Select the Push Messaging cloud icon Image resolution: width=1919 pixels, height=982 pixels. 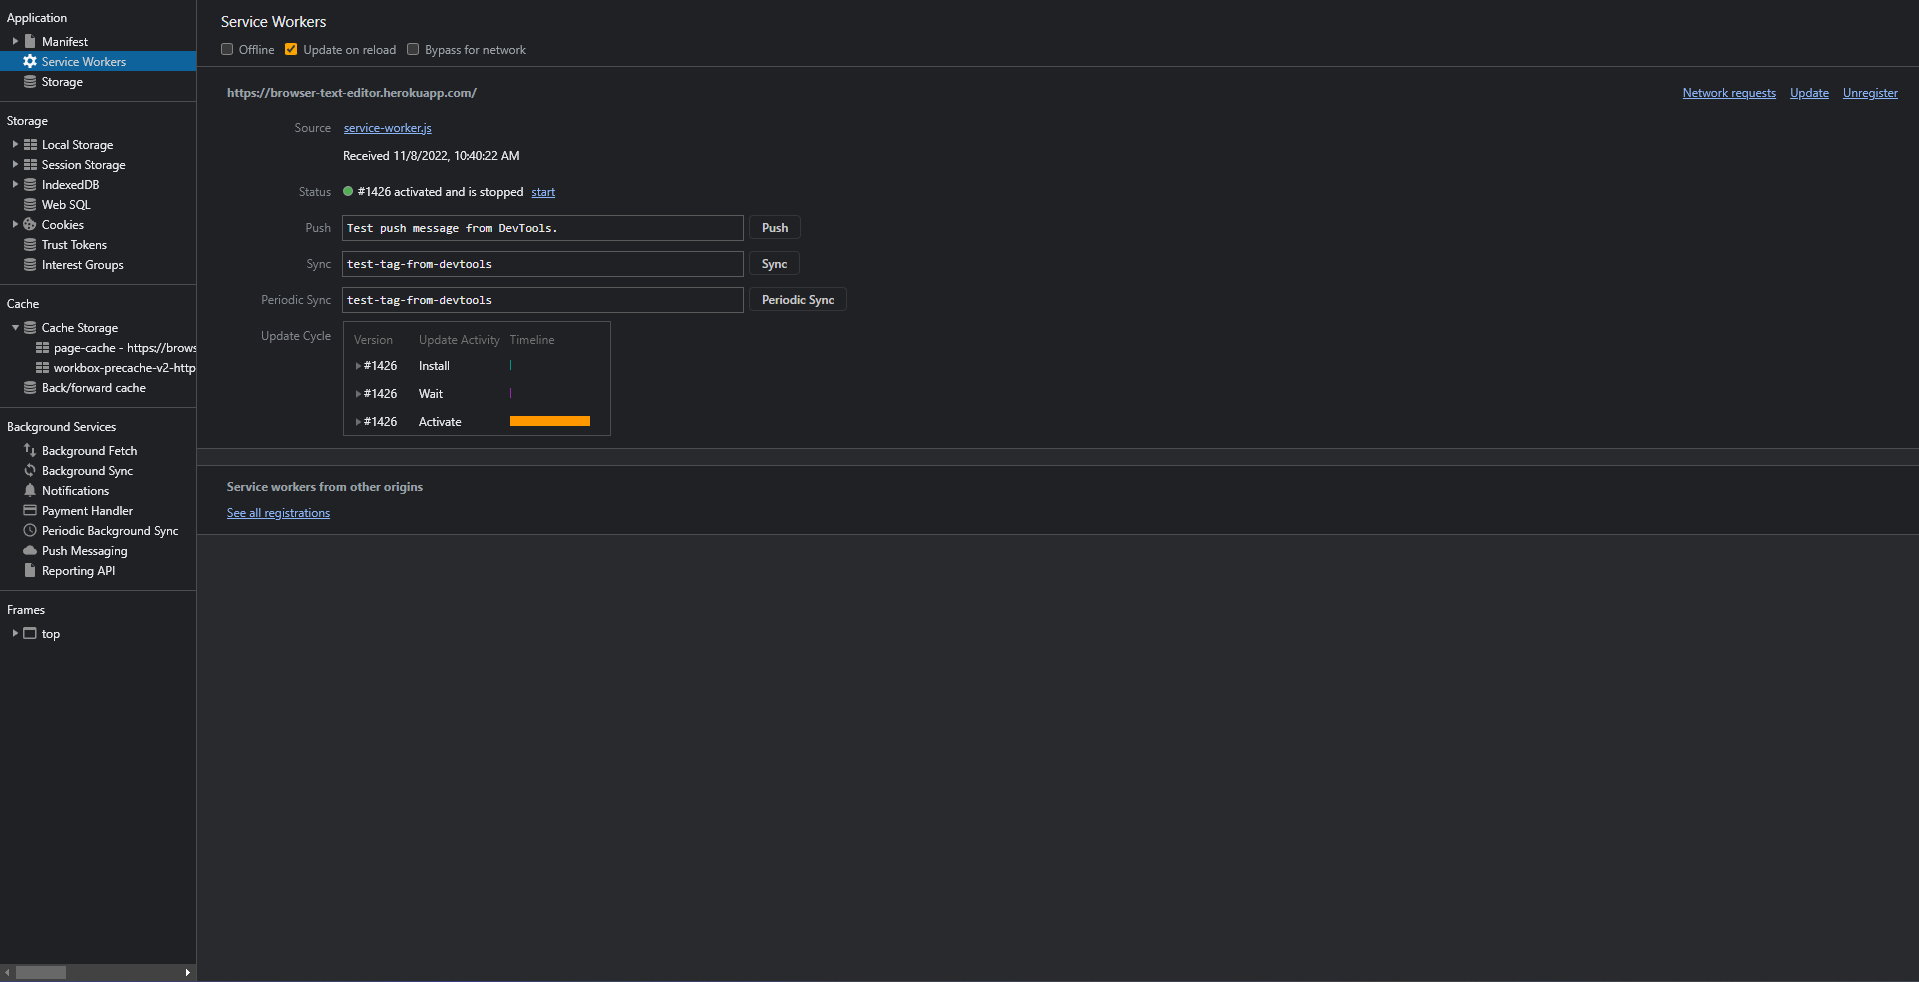pyautogui.click(x=30, y=550)
